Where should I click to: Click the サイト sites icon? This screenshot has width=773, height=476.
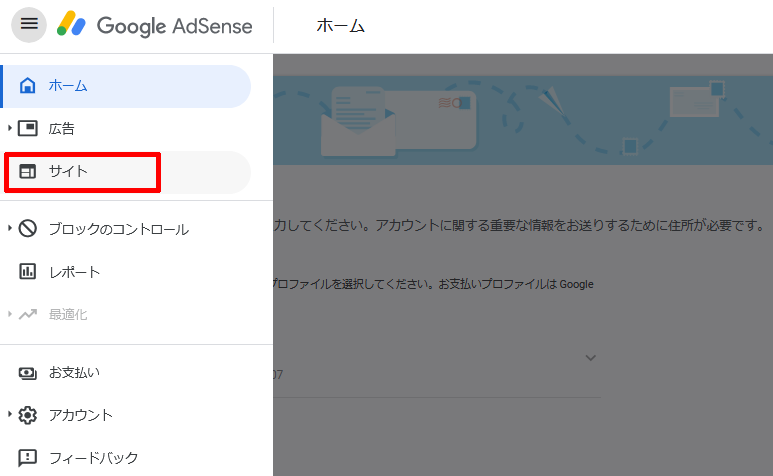(x=28, y=171)
